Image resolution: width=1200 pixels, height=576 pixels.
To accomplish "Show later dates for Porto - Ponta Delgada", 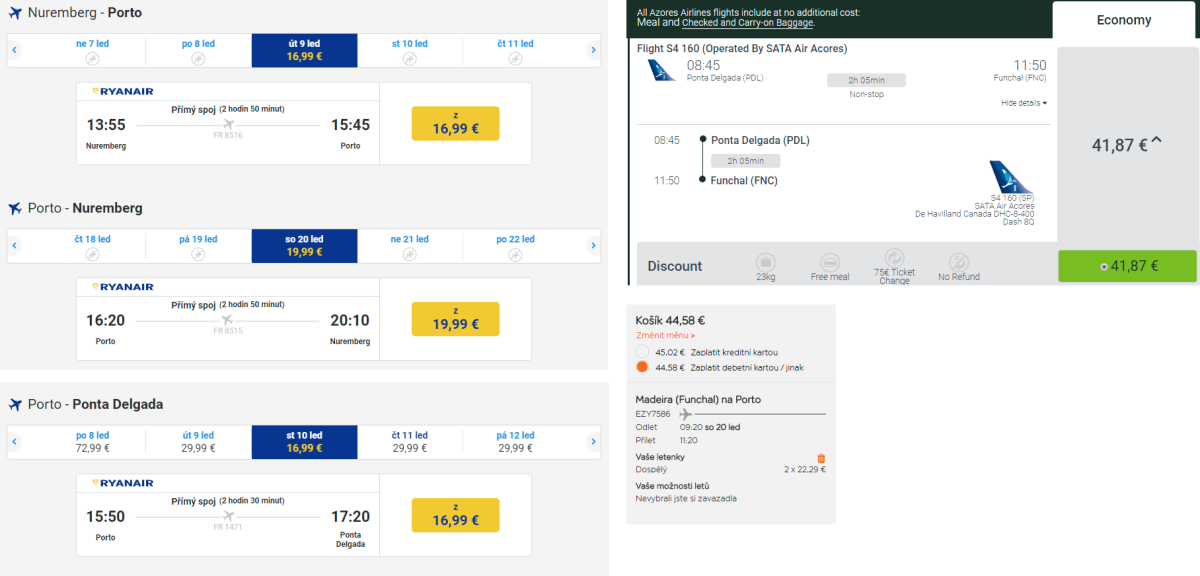I will (x=593, y=441).
